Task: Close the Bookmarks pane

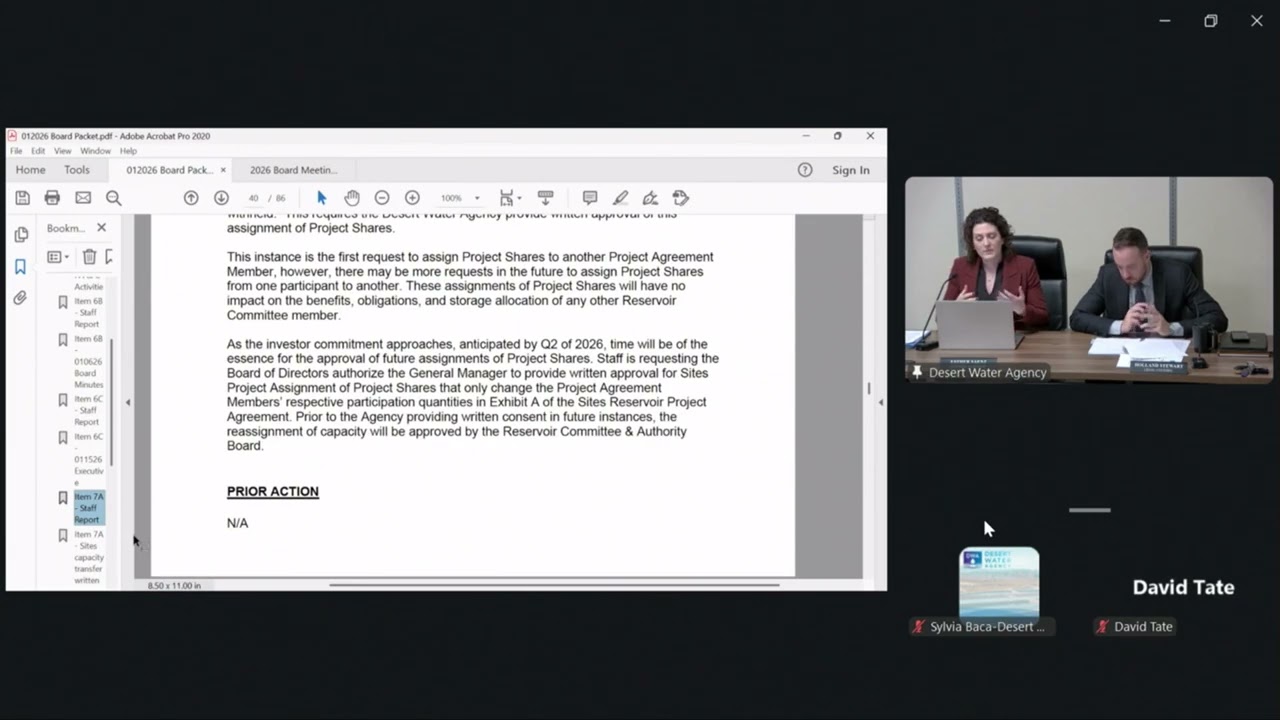Action: point(101,228)
